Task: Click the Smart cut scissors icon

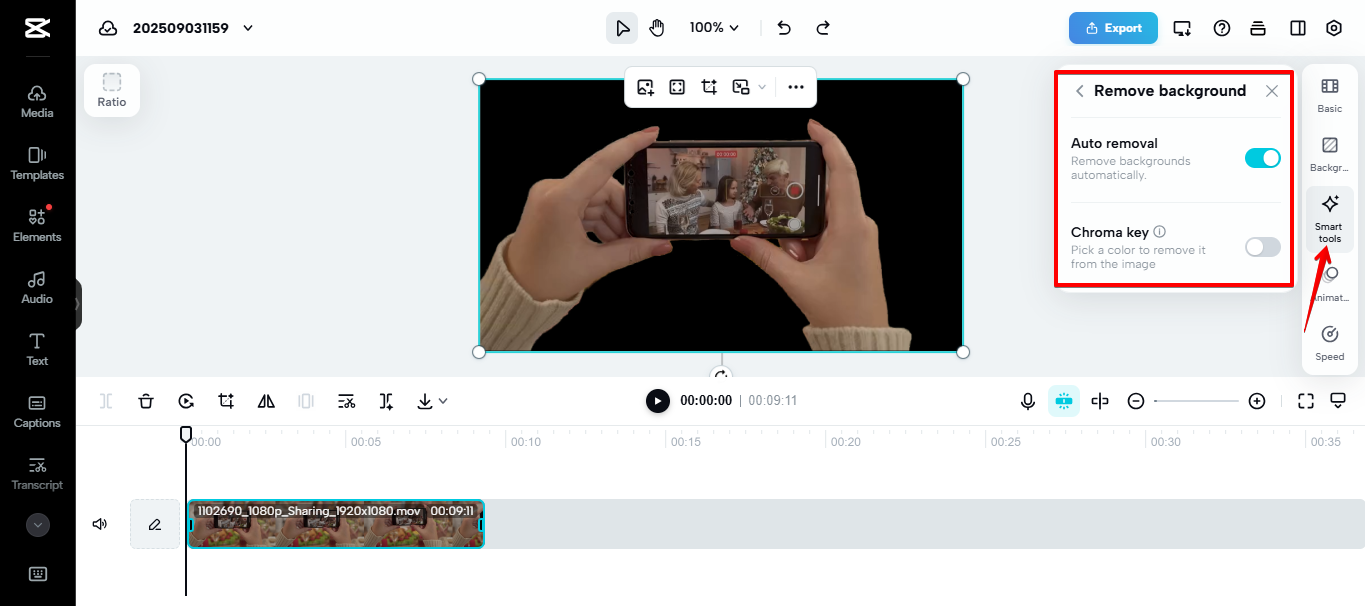Action: [x=346, y=401]
